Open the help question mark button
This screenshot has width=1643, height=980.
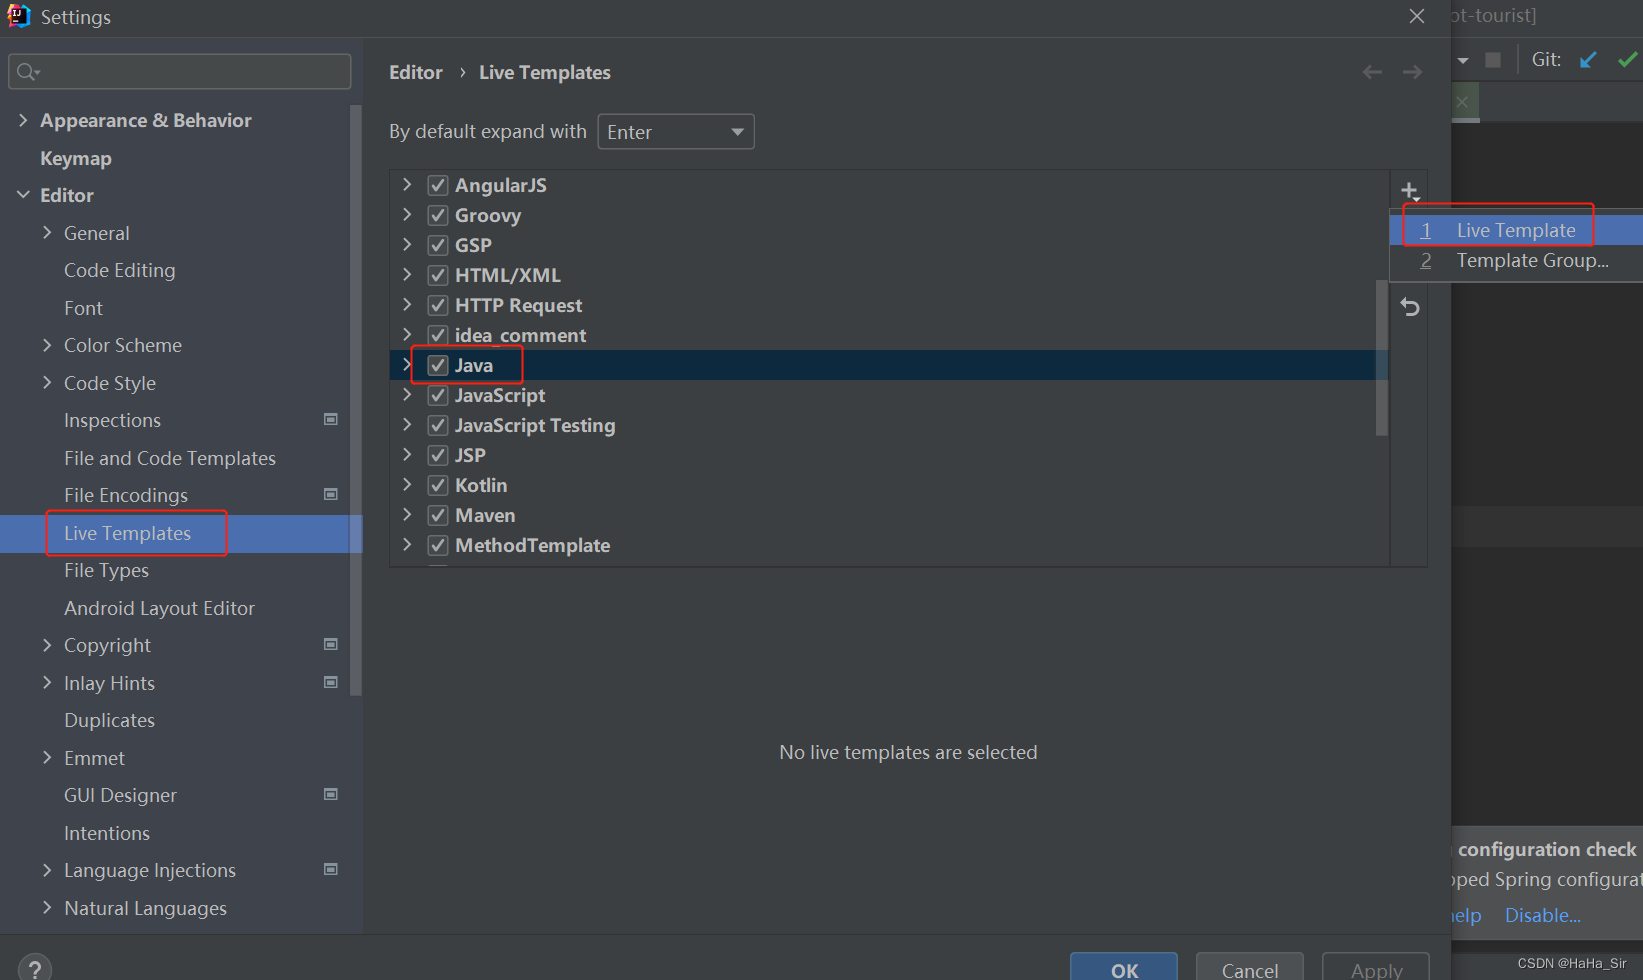[x=35, y=968]
